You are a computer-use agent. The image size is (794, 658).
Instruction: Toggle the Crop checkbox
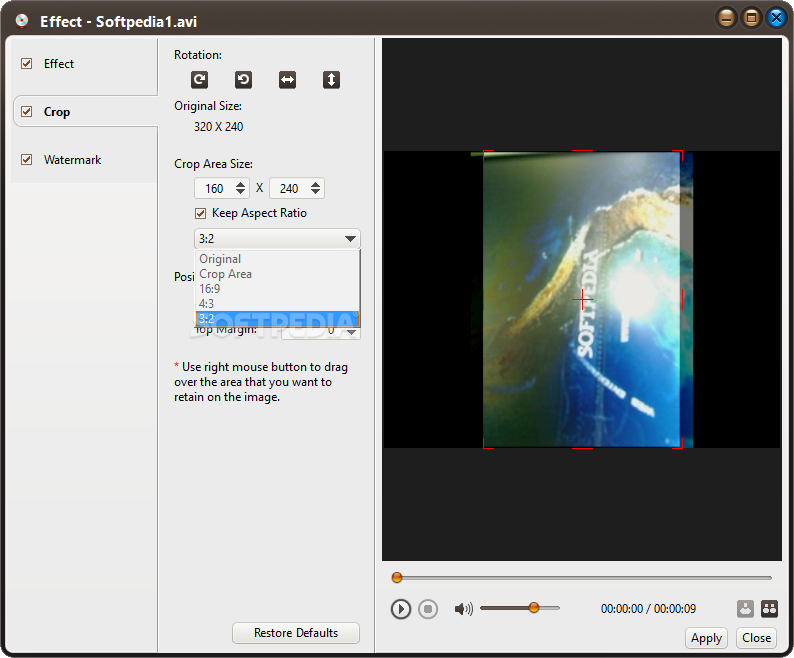tap(27, 111)
